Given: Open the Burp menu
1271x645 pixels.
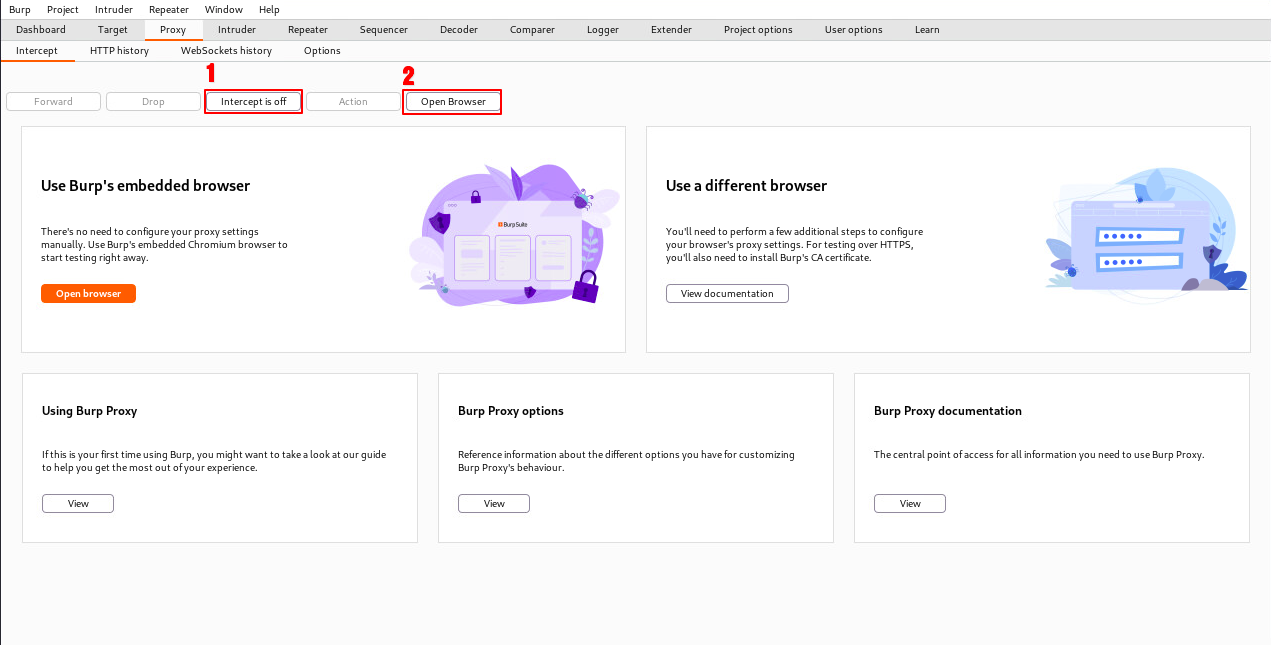Looking at the screenshot, I should pos(19,9).
